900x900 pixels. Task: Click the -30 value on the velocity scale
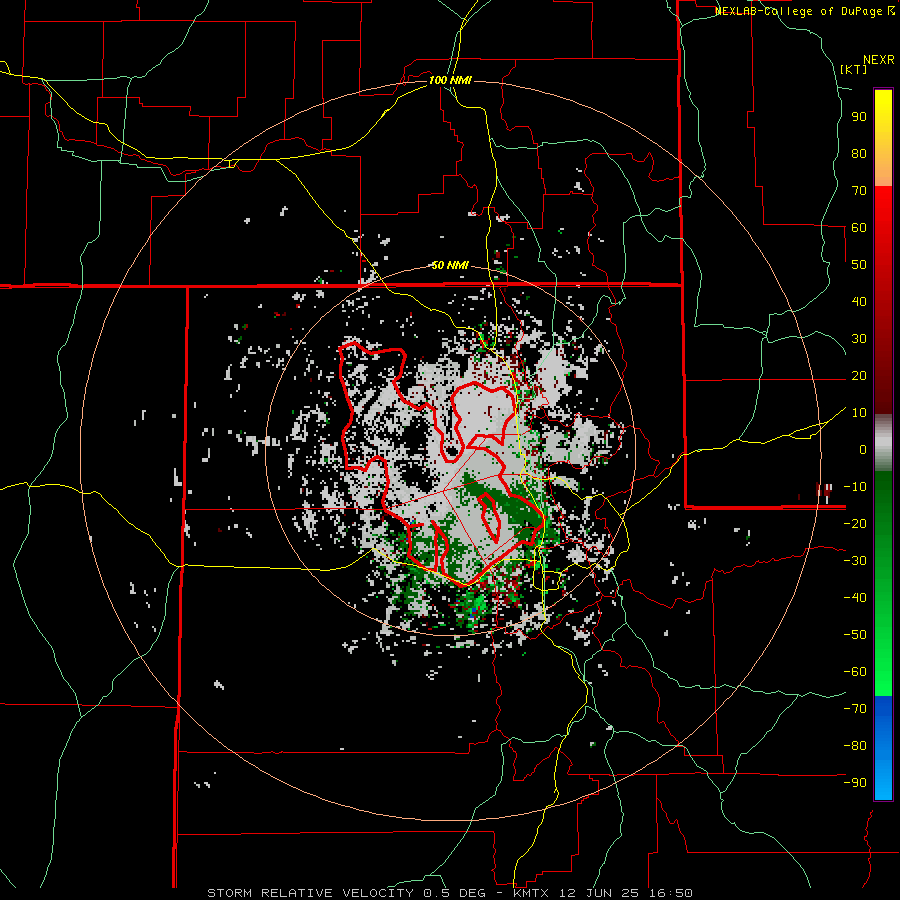click(x=855, y=561)
